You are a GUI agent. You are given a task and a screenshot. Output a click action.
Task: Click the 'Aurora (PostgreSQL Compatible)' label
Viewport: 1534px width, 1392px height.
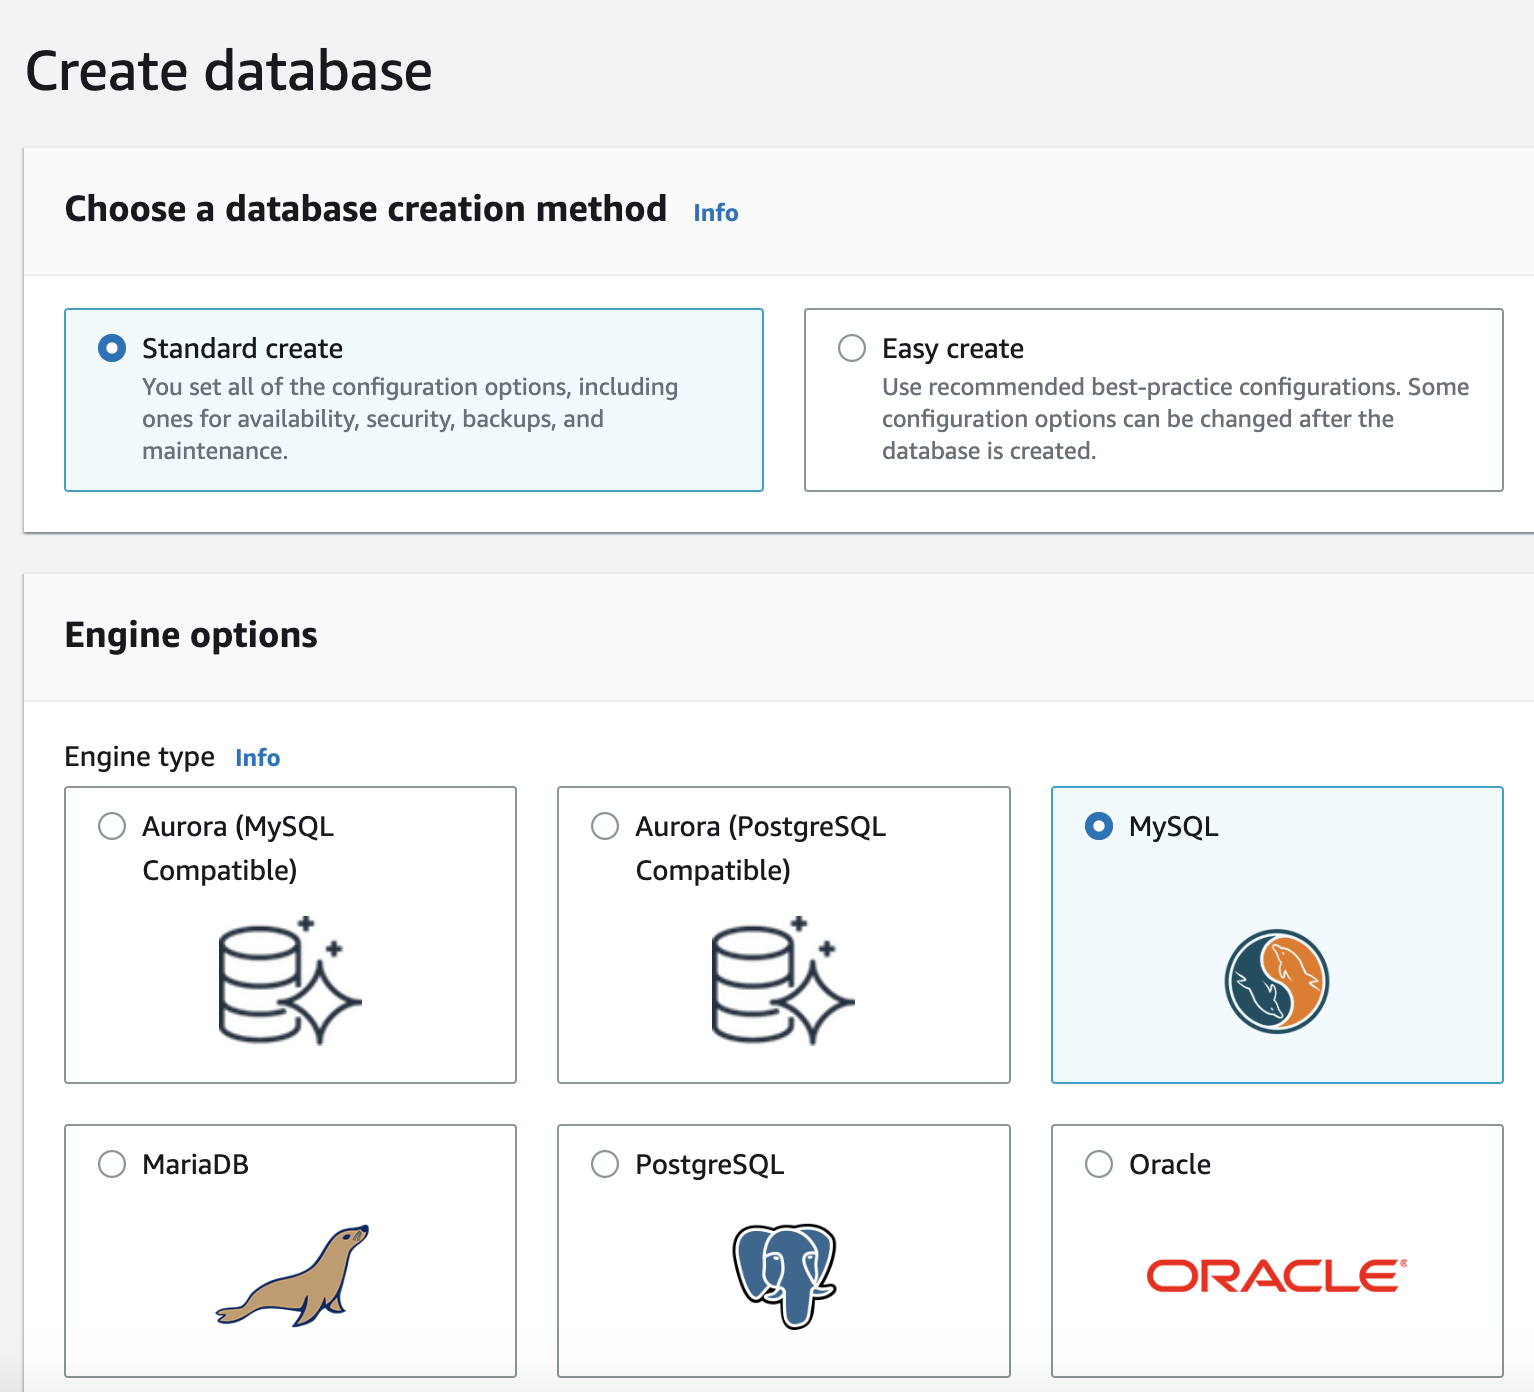click(761, 848)
